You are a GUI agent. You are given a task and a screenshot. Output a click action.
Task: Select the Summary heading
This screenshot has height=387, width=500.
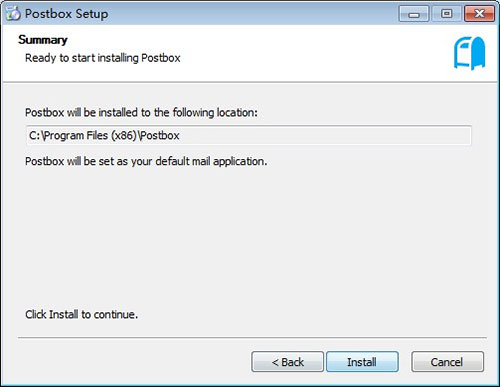(x=43, y=40)
